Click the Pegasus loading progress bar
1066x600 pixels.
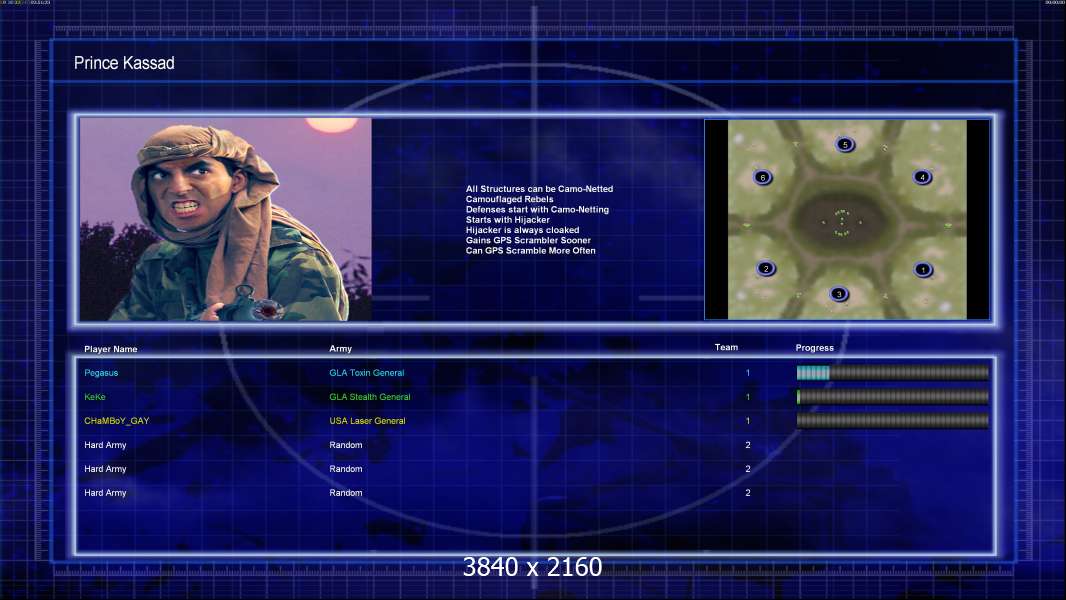[893, 372]
